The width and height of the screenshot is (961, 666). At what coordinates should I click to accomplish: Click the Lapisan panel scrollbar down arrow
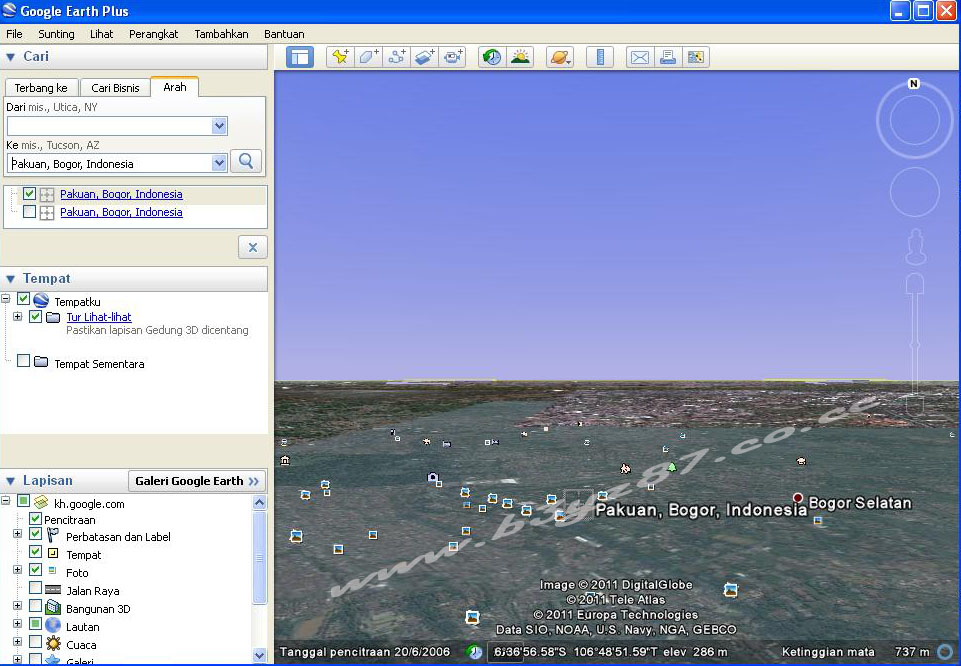point(259,655)
